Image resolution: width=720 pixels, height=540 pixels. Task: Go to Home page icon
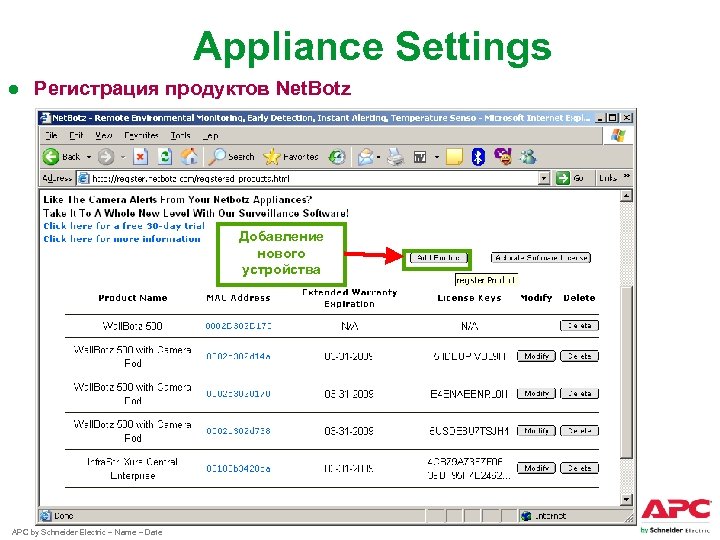coord(189,157)
